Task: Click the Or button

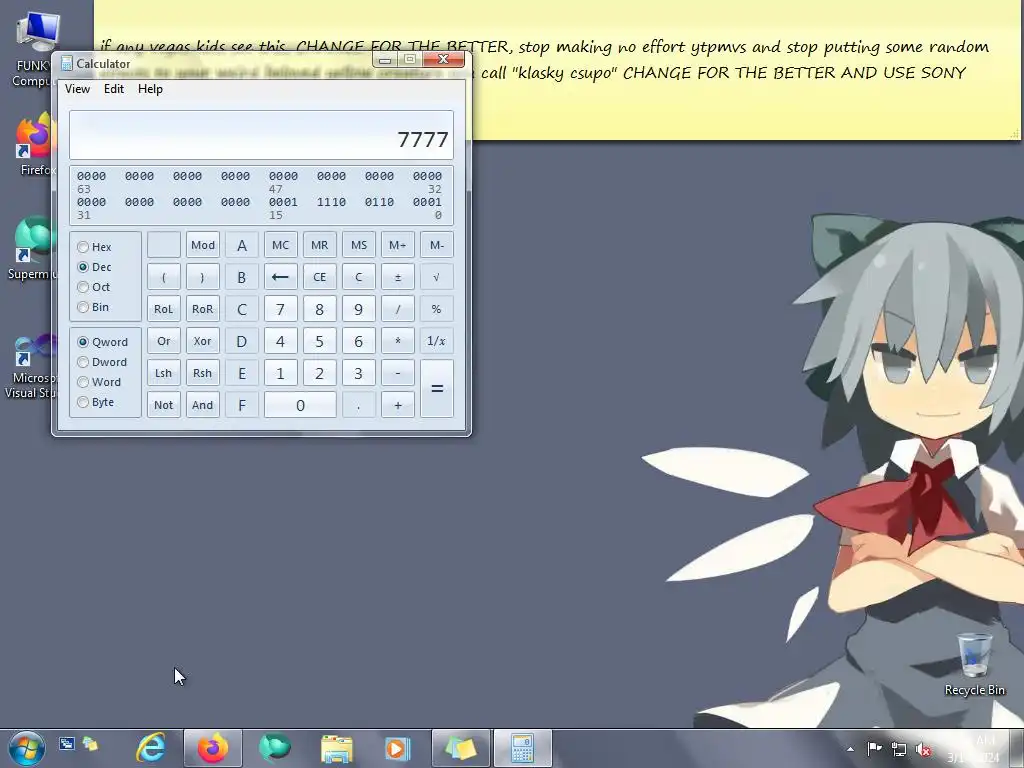Action: (163, 341)
